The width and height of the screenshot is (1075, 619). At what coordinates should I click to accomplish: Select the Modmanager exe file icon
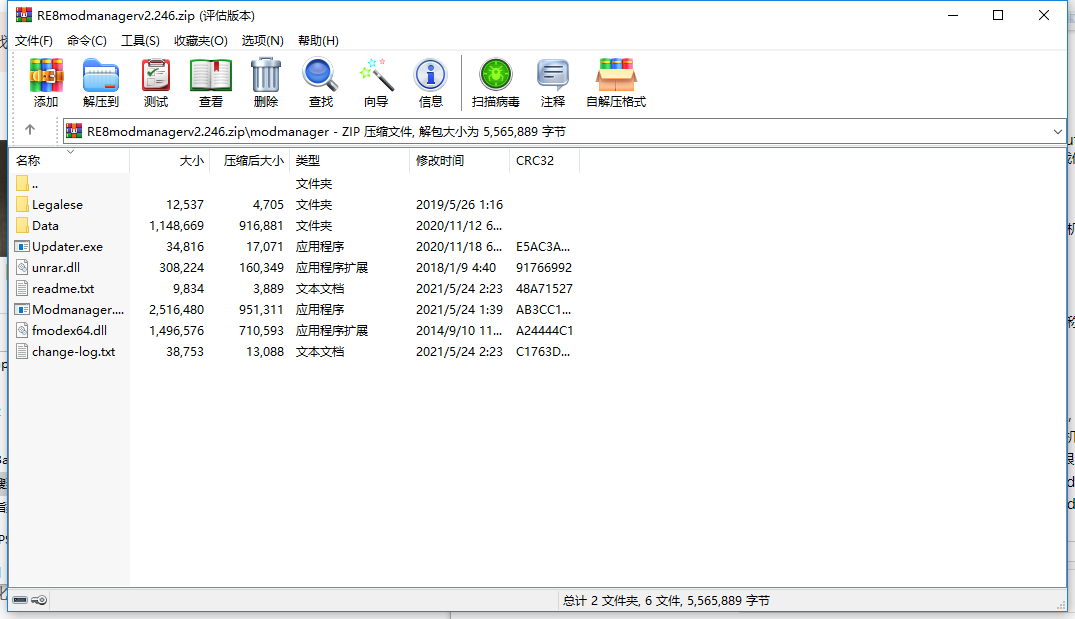click(x=22, y=310)
